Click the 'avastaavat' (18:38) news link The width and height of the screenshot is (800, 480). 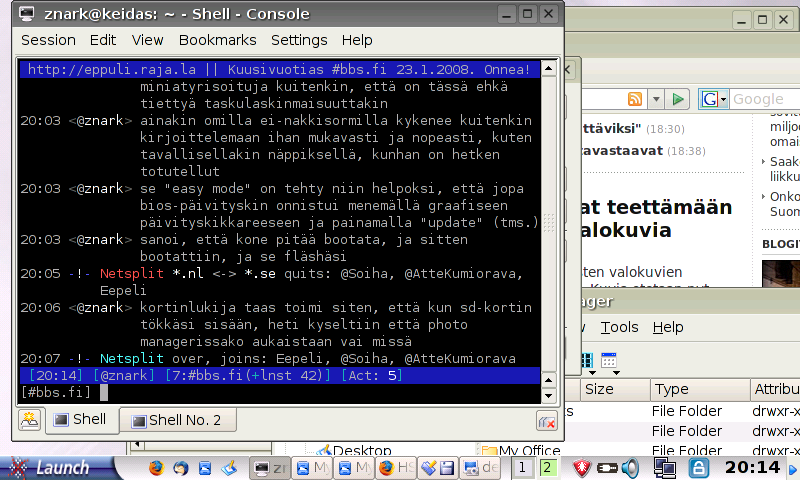622,150
